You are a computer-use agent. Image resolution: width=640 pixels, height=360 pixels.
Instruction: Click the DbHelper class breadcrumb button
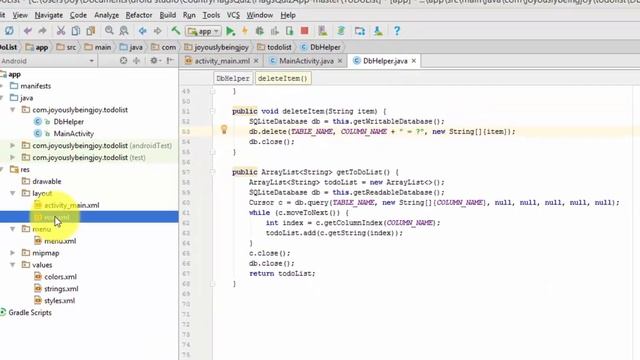(x=233, y=78)
